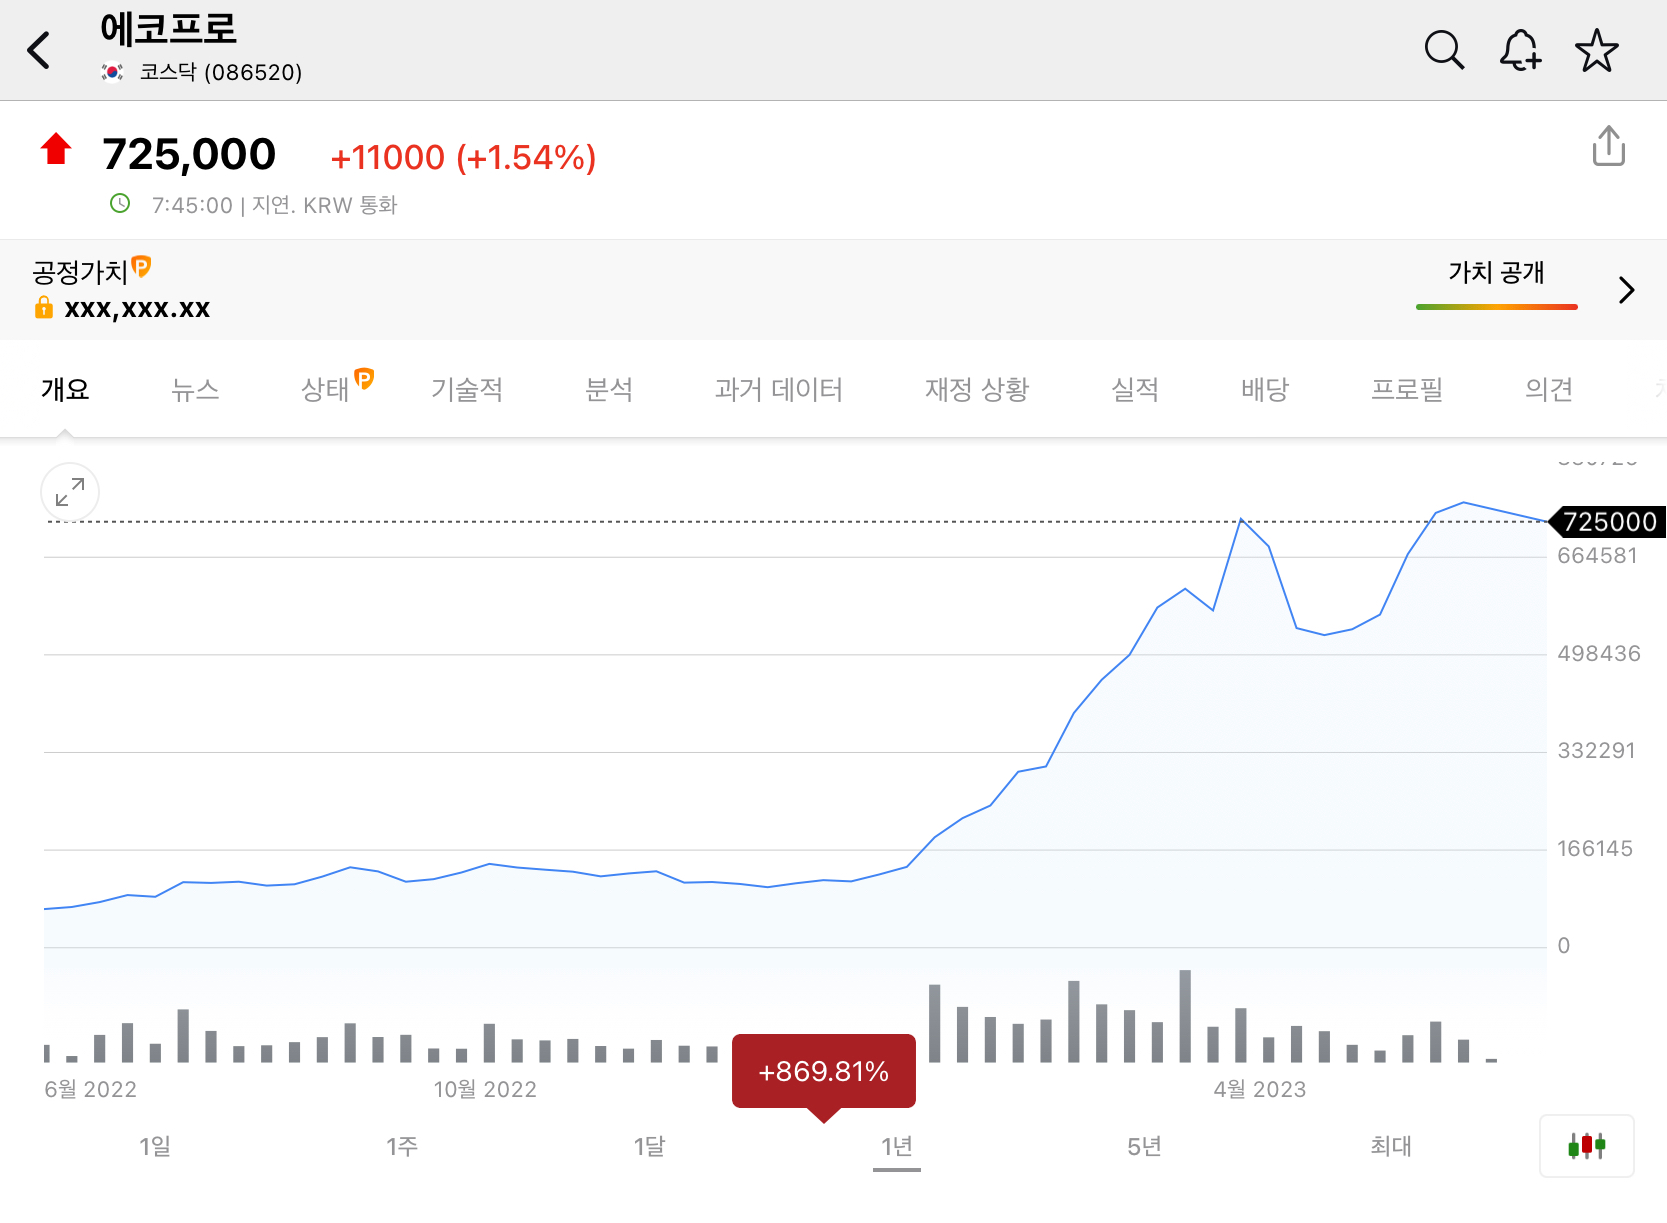
Task: Switch to candlestick chart type
Action: point(1586,1145)
